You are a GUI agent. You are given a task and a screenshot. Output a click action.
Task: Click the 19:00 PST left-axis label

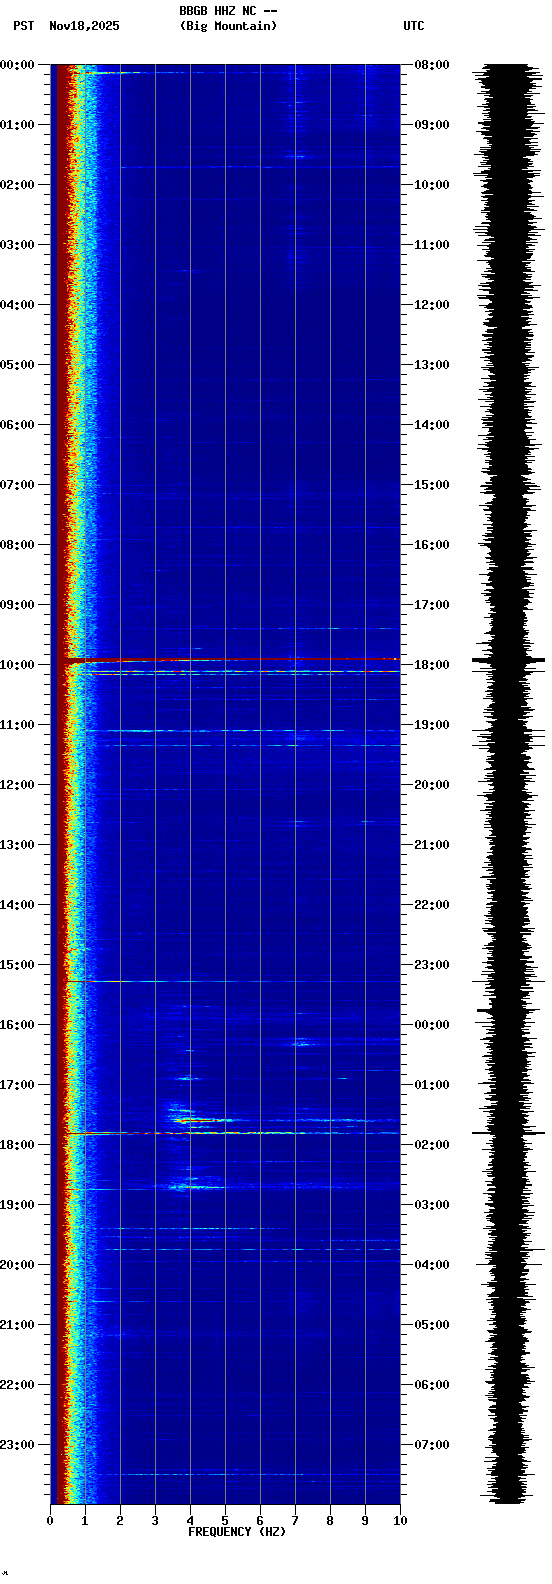coord(17,1205)
